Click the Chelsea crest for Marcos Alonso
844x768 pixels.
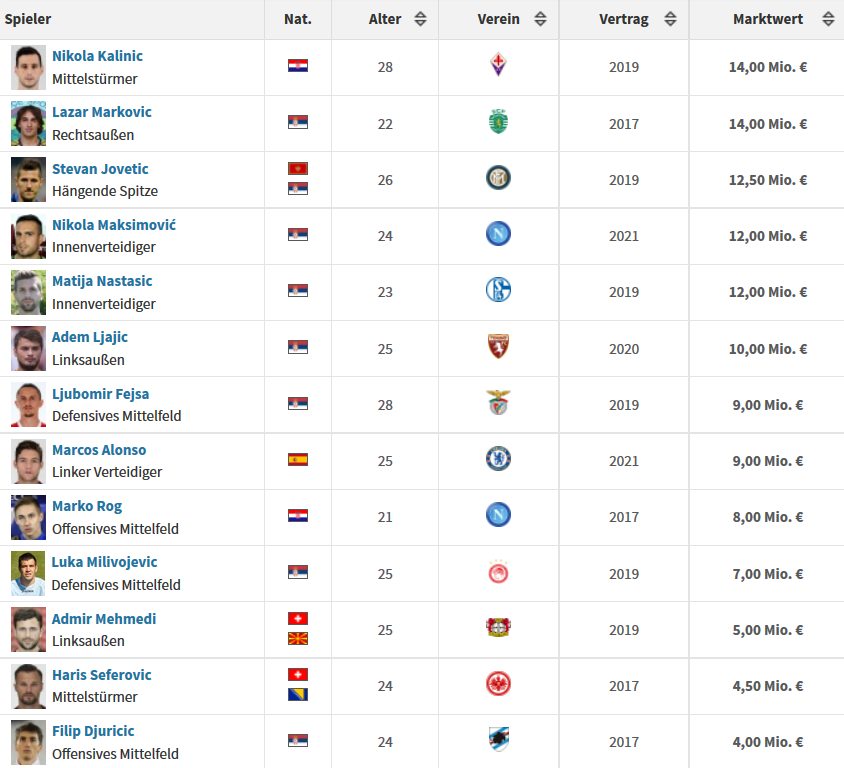tap(498, 460)
